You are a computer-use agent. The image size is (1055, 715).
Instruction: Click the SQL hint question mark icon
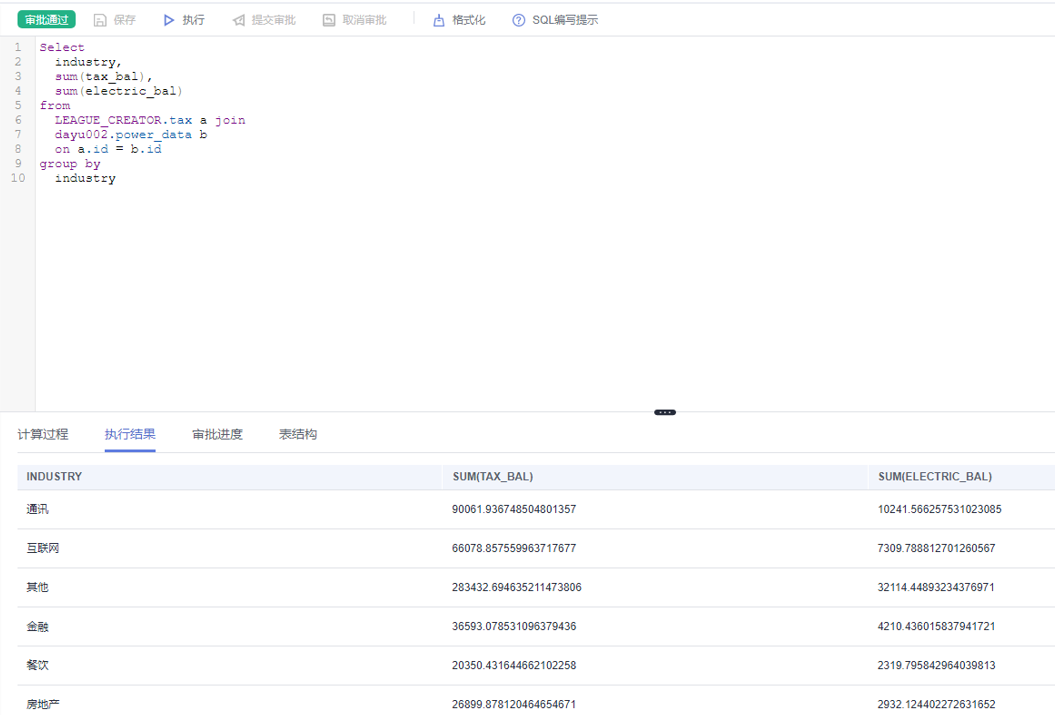[x=518, y=20]
